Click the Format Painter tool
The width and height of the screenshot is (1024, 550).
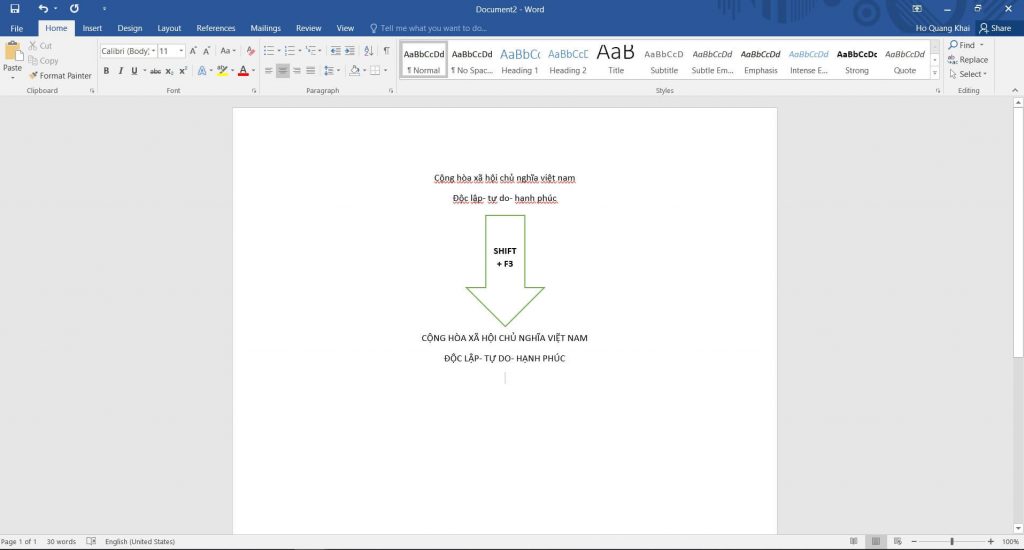[x=60, y=76]
